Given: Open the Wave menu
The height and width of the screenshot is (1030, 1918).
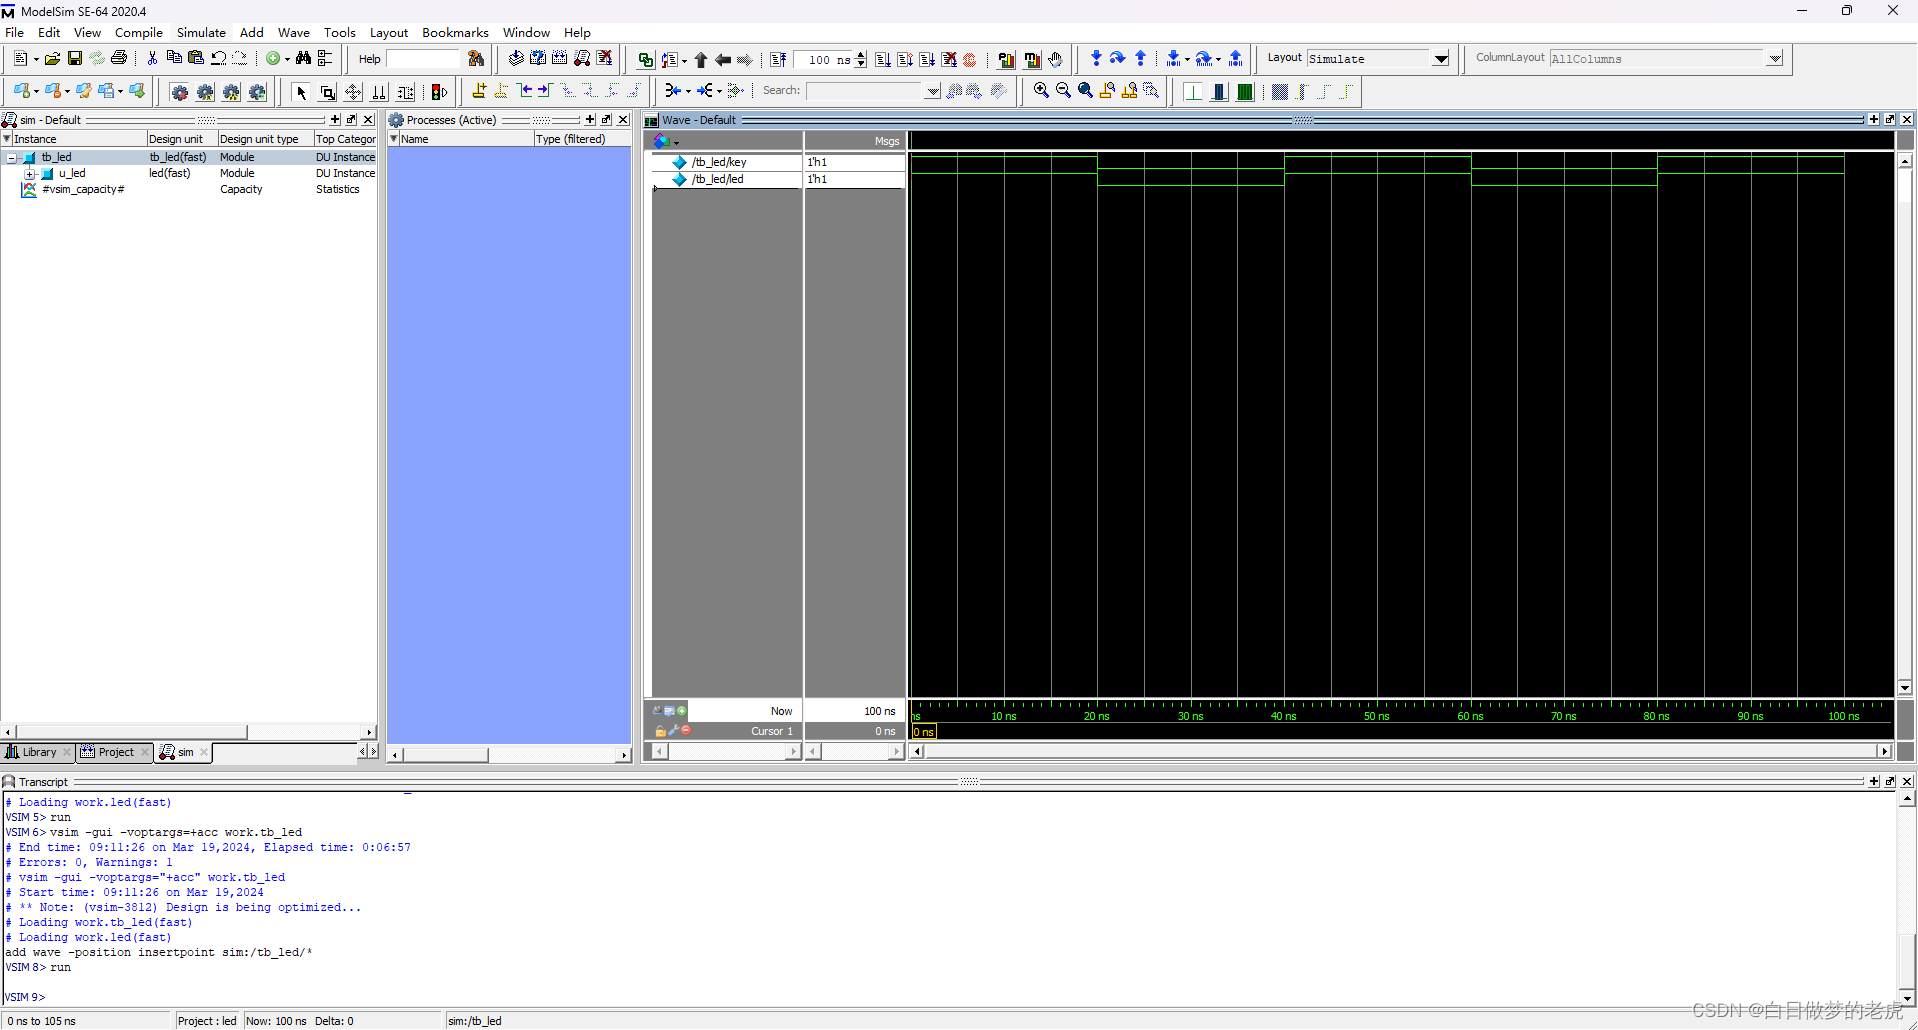Looking at the screenshot, I should (293, 32).
